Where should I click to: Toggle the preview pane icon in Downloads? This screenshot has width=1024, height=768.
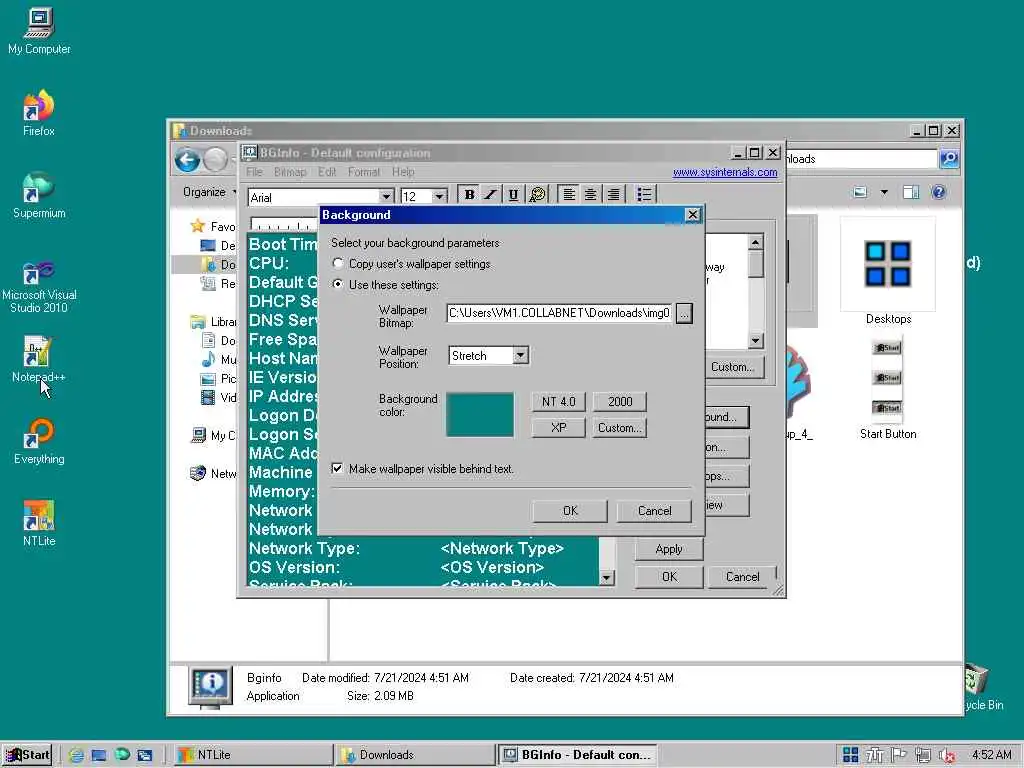click(x=911, y=192)
